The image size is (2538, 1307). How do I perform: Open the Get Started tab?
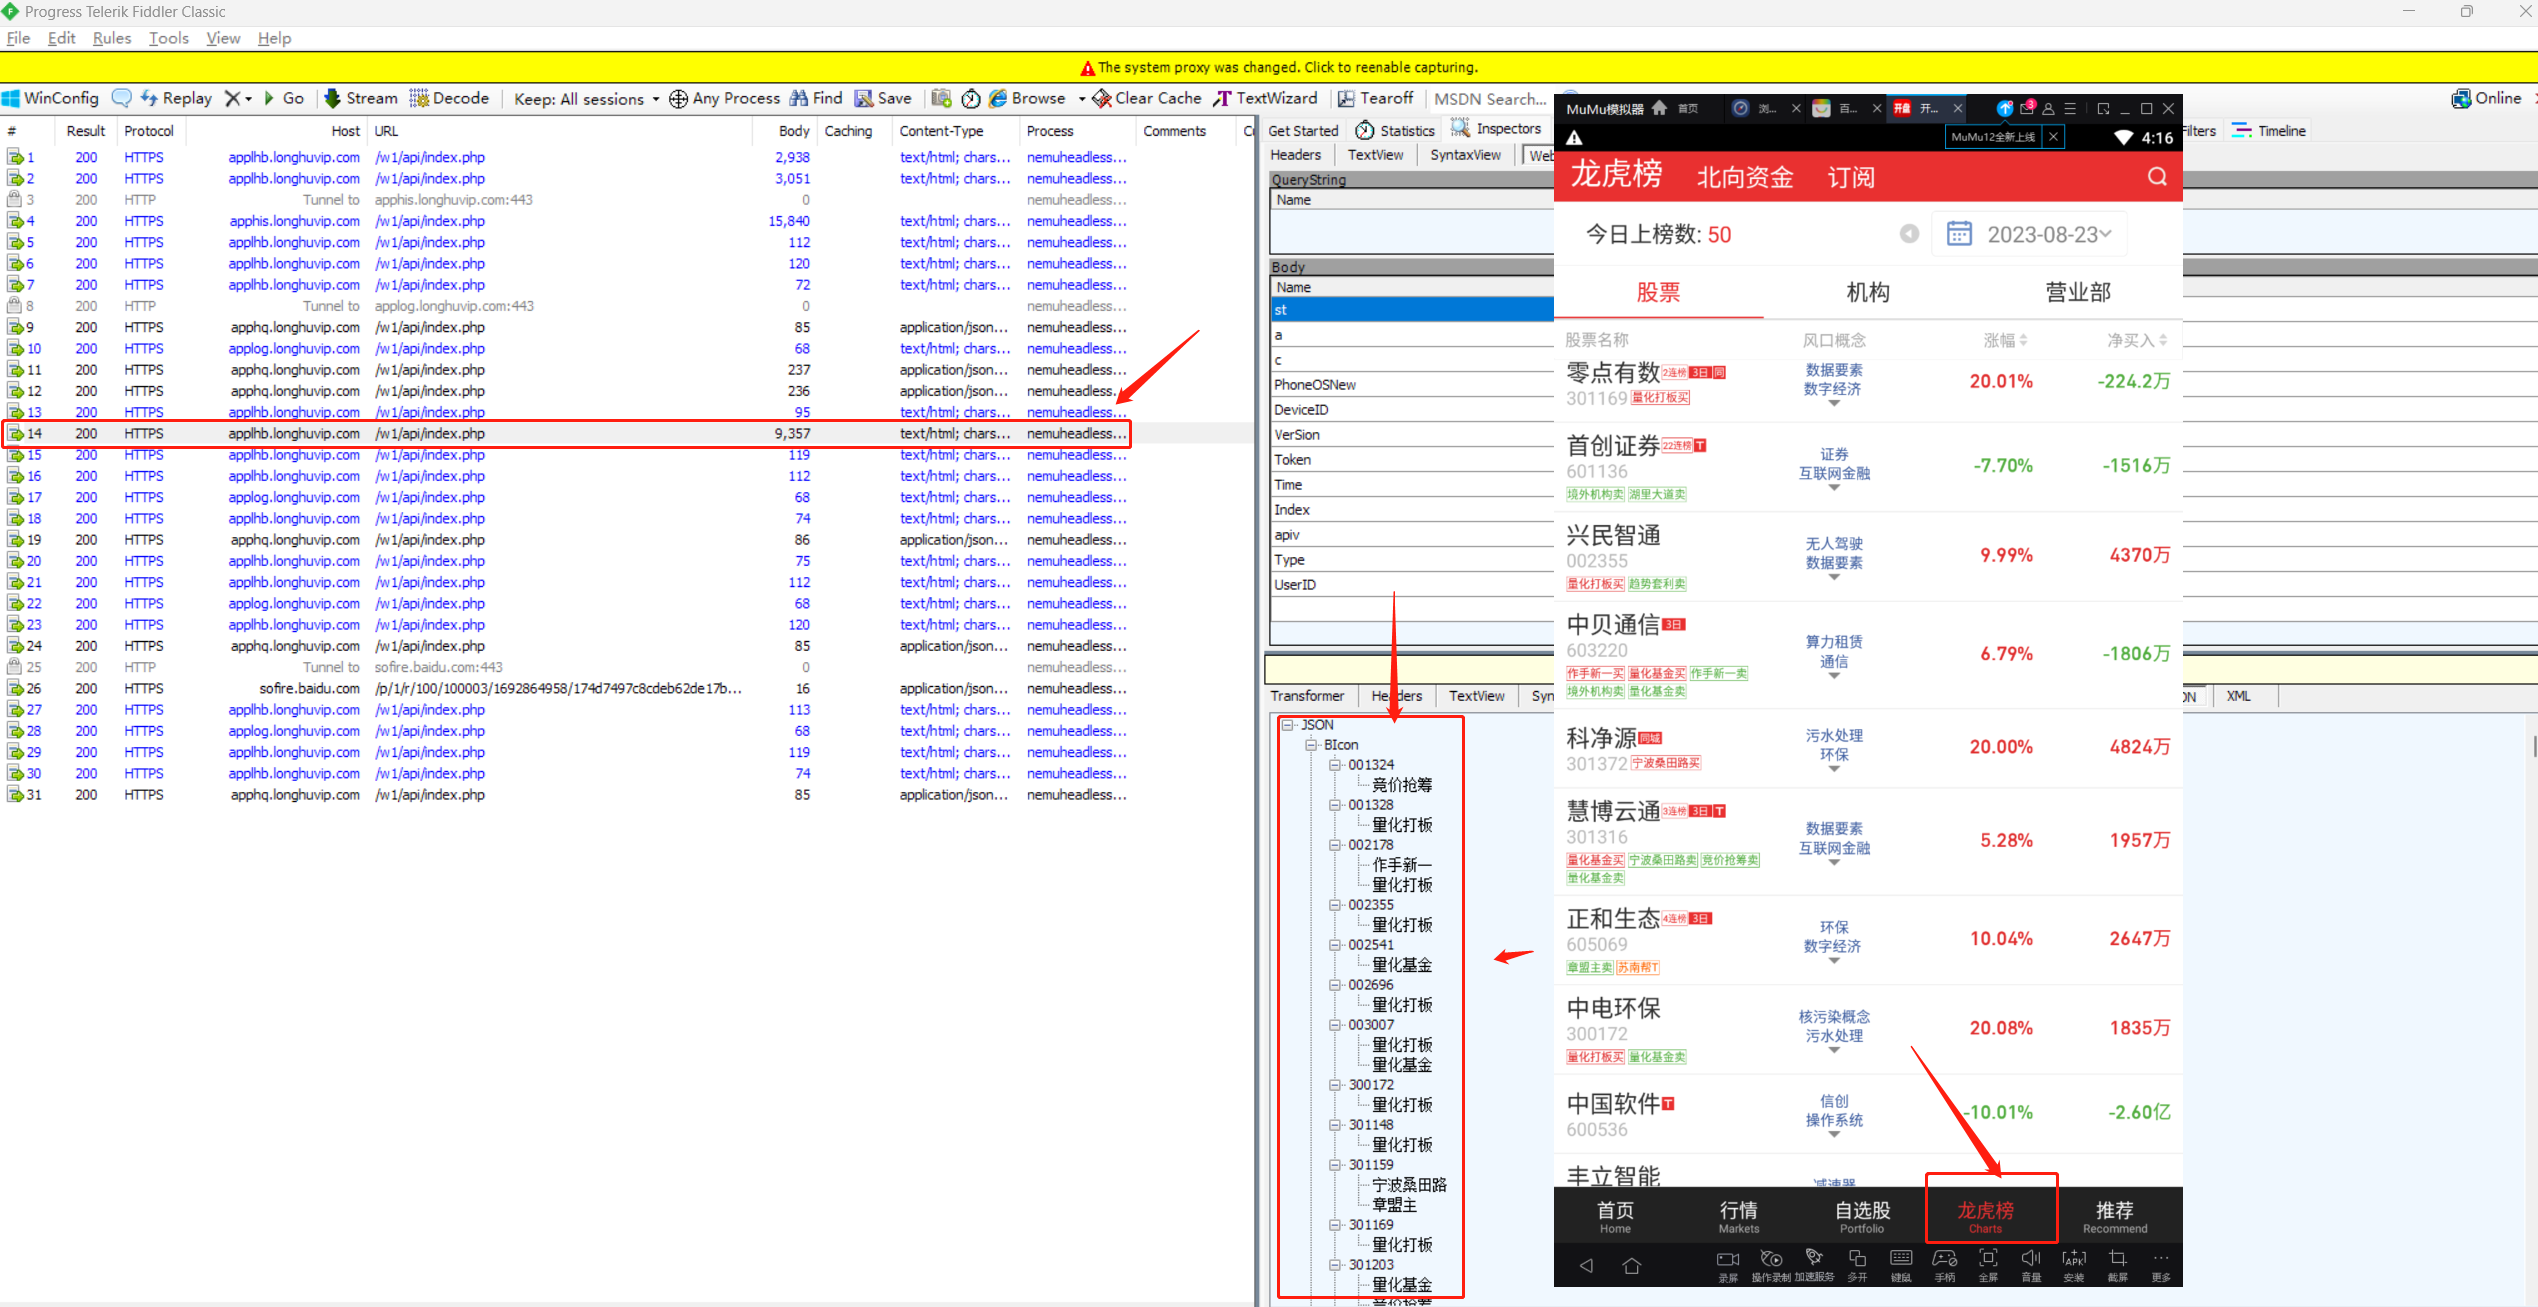click(x=1303, y=130)
